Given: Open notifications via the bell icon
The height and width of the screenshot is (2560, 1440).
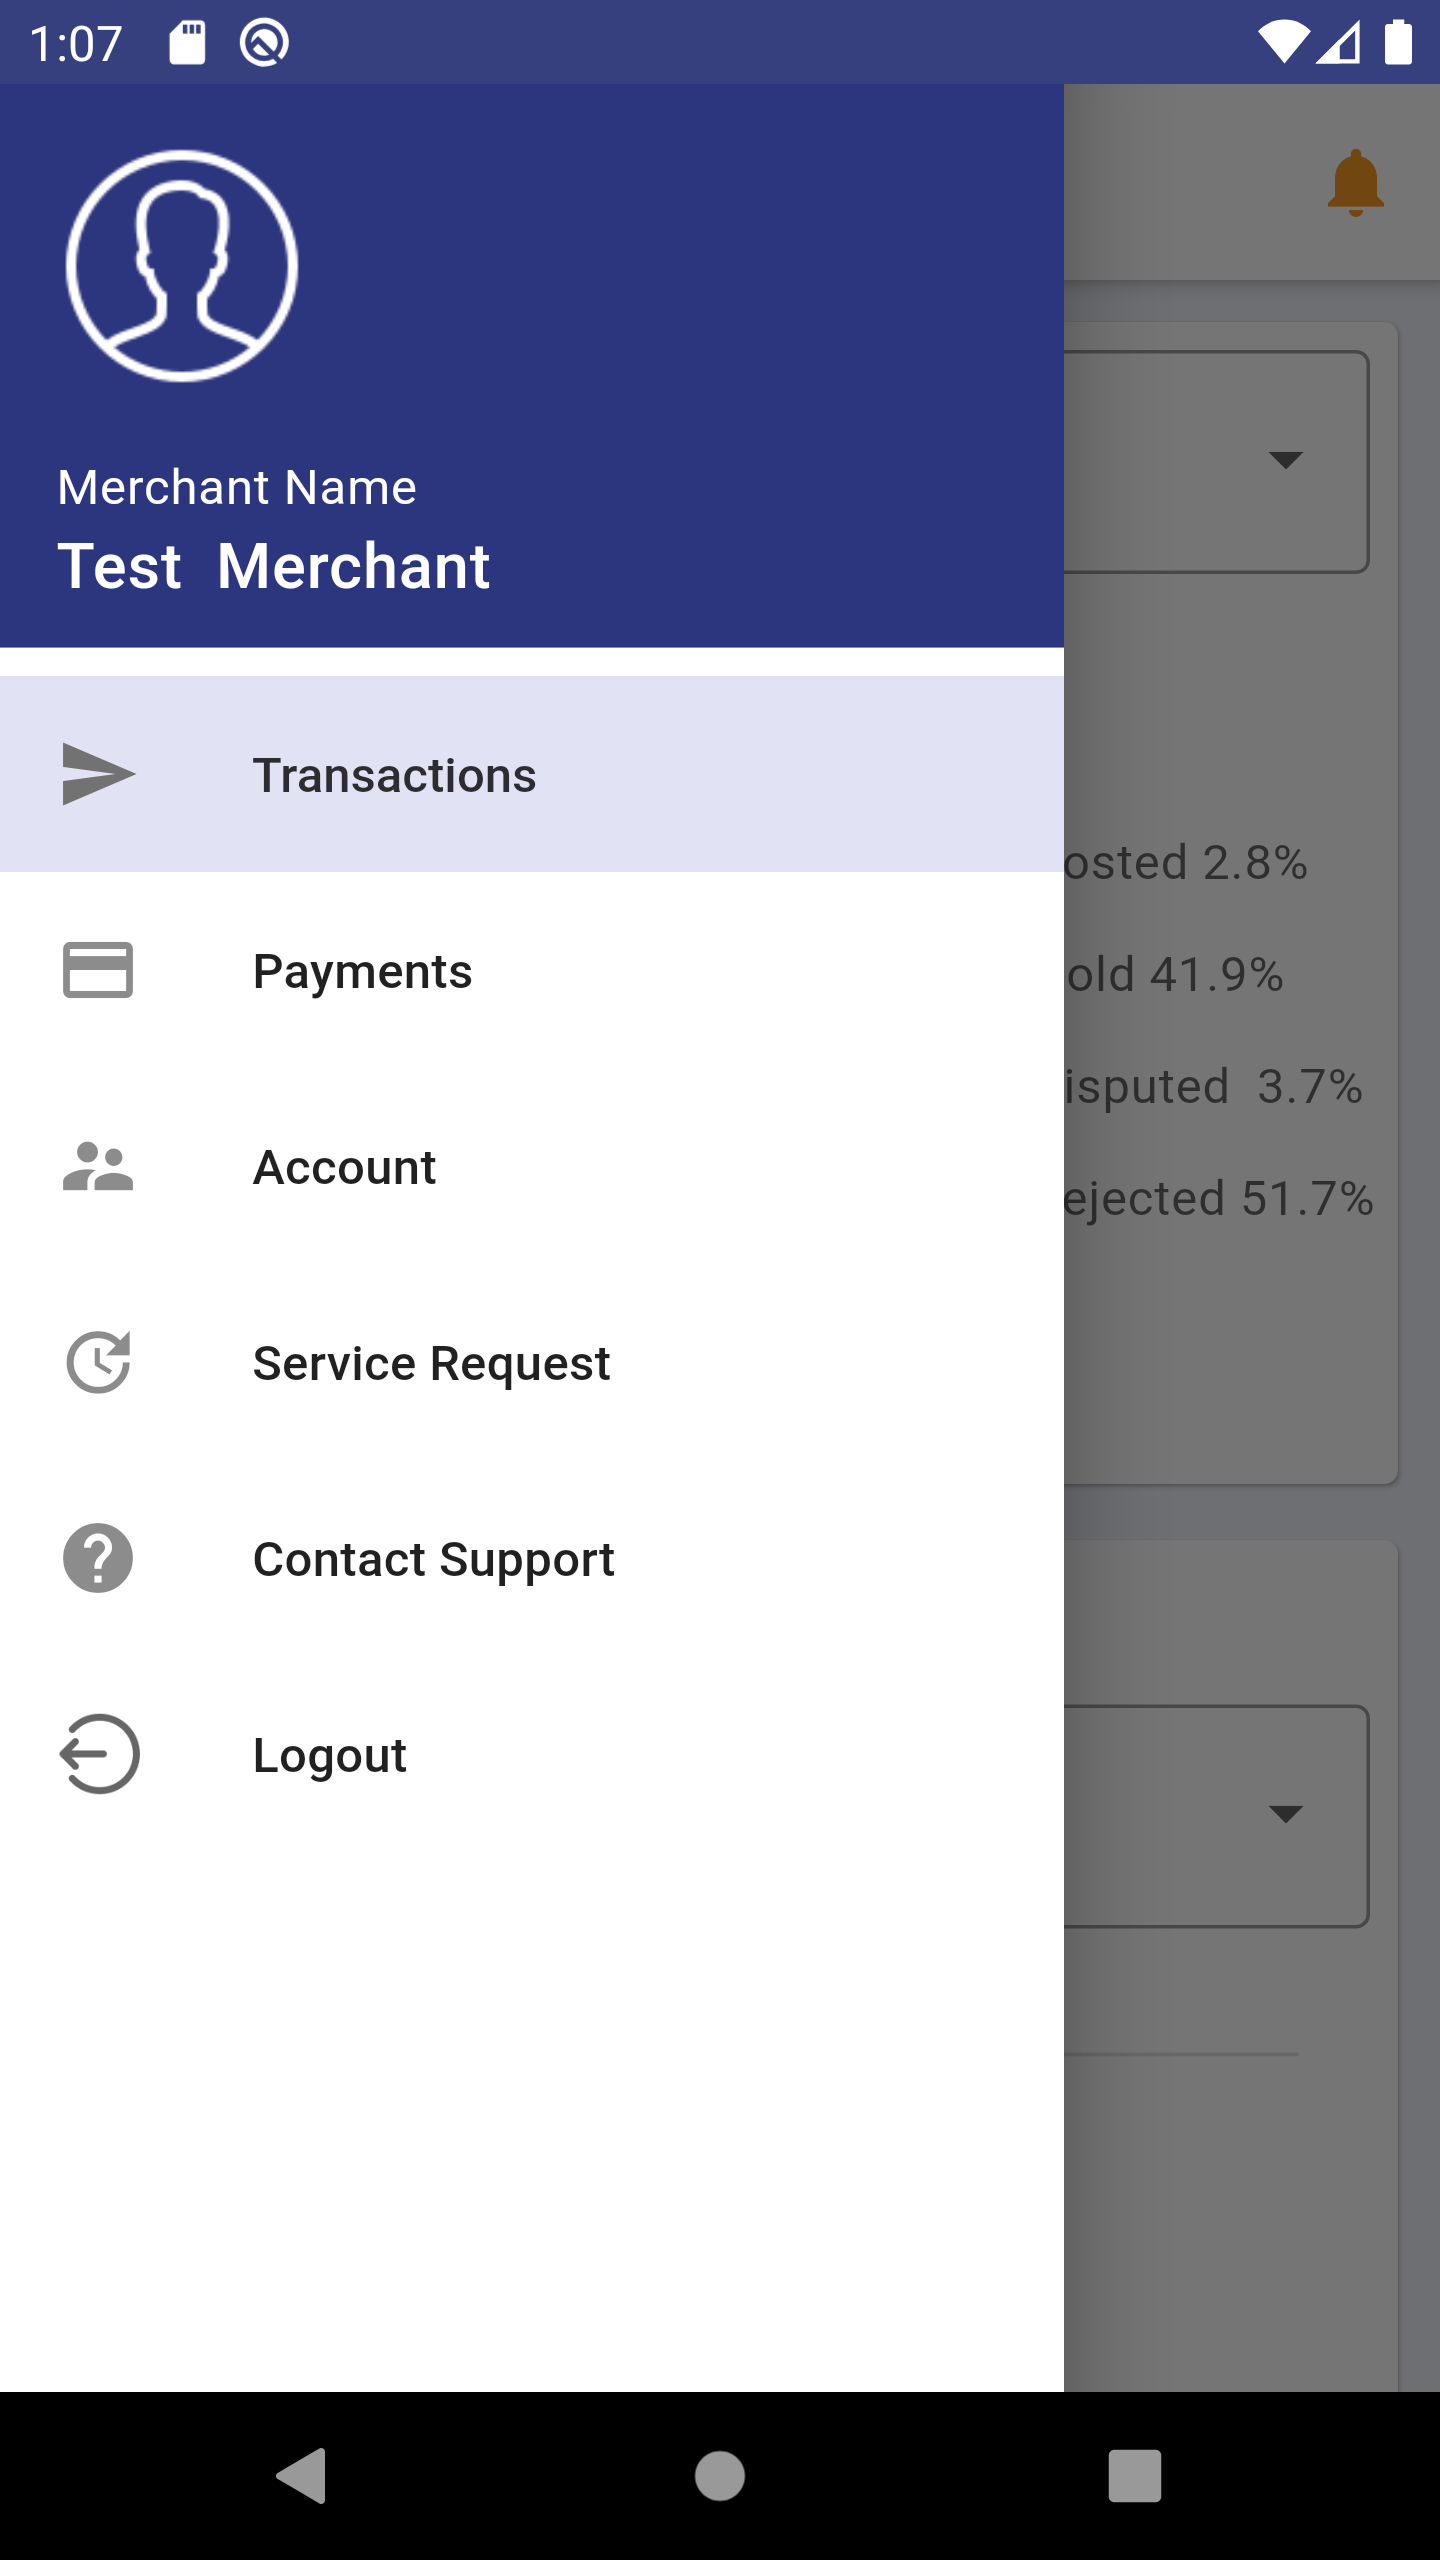Looking at the screenshot, I should [1356, 183].
